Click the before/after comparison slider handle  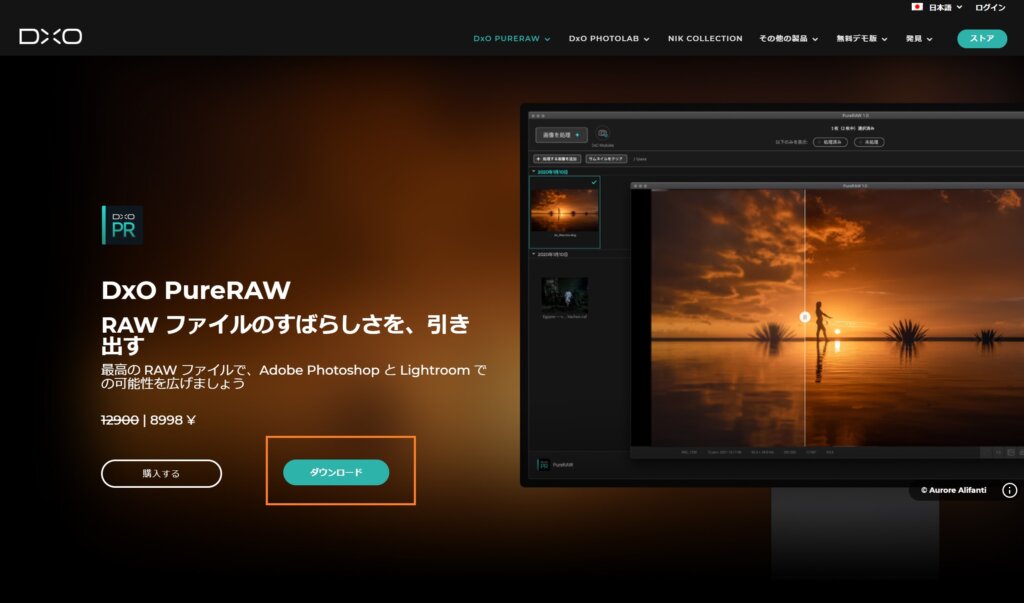coord(805,317)
